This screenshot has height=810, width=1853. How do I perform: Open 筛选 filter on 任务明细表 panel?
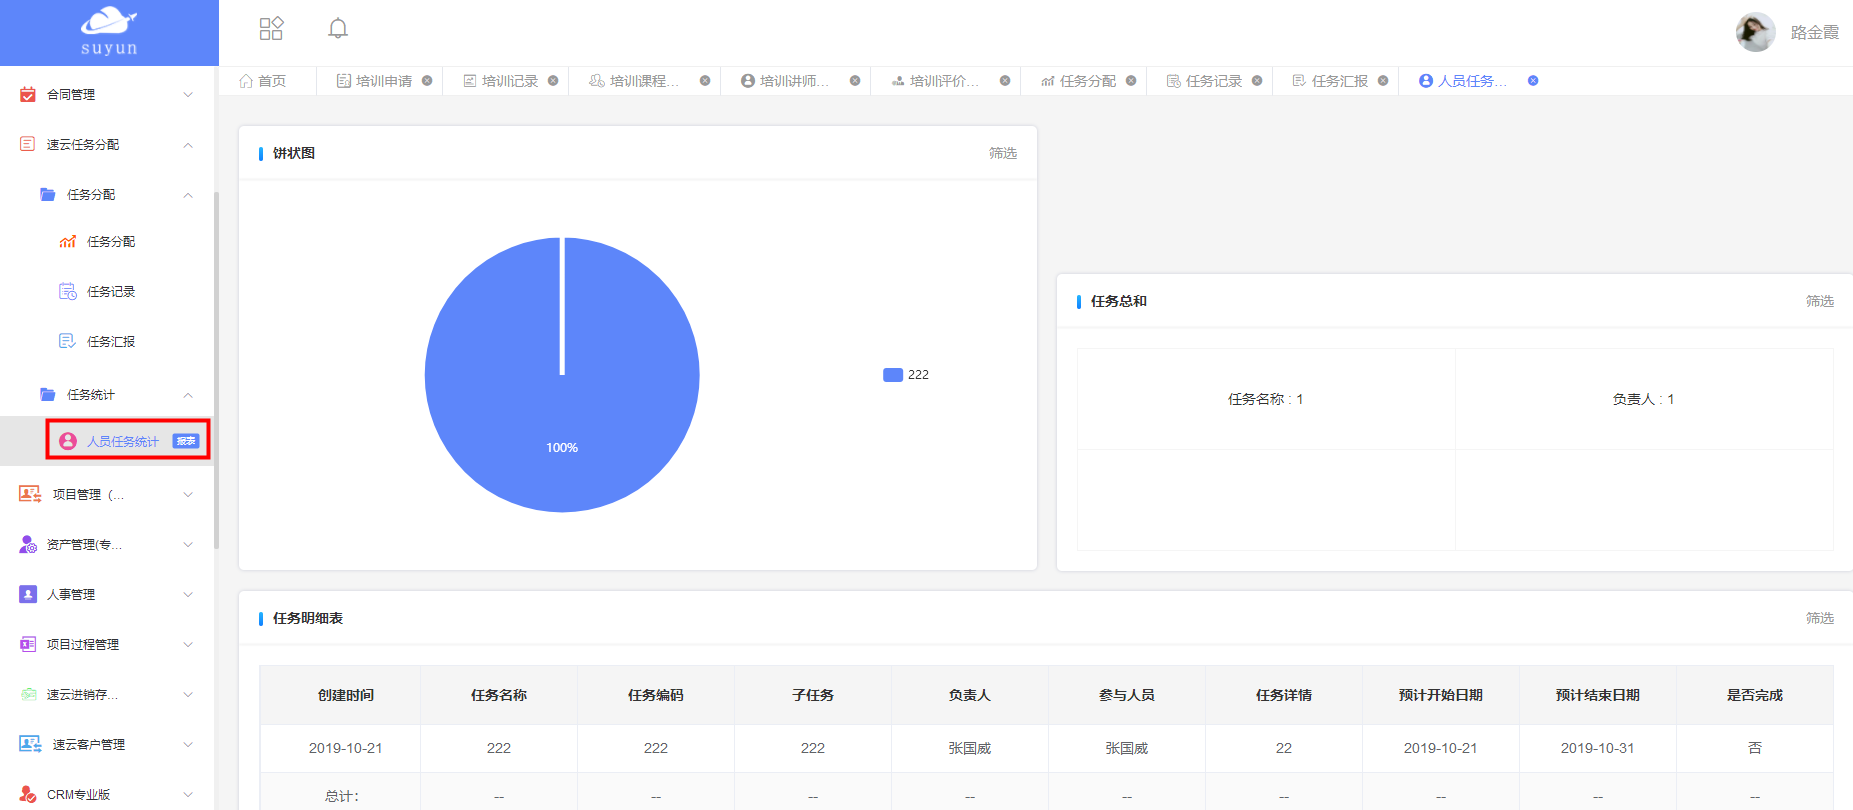pos(1820,618)
